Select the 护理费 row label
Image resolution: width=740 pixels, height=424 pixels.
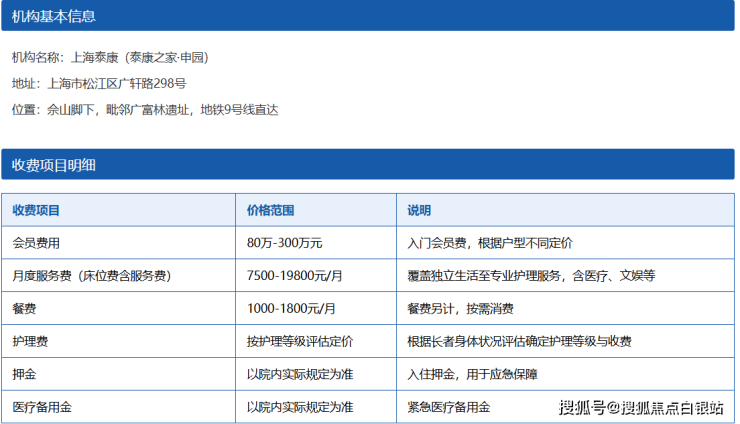pyautogui.click(x=30, y=341)
